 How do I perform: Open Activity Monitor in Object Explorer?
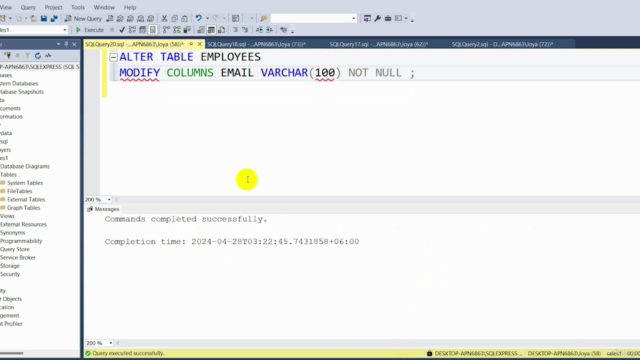(48, 56)
